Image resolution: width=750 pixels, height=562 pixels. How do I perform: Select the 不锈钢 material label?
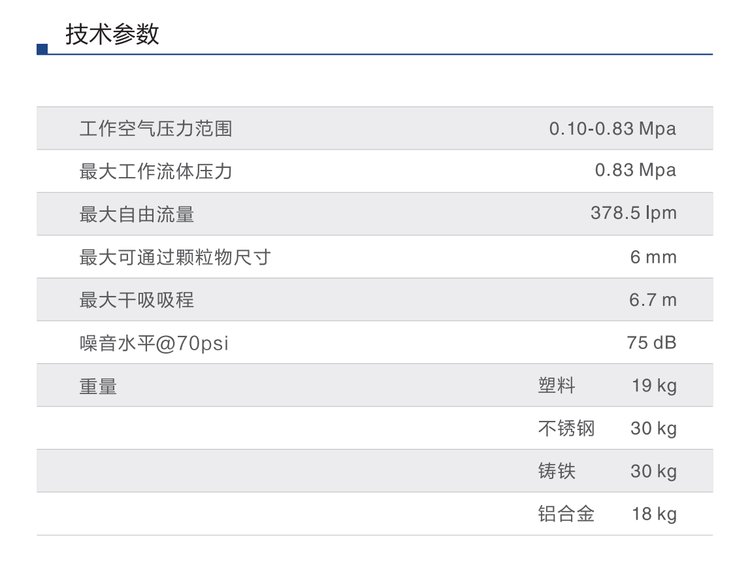566,429
